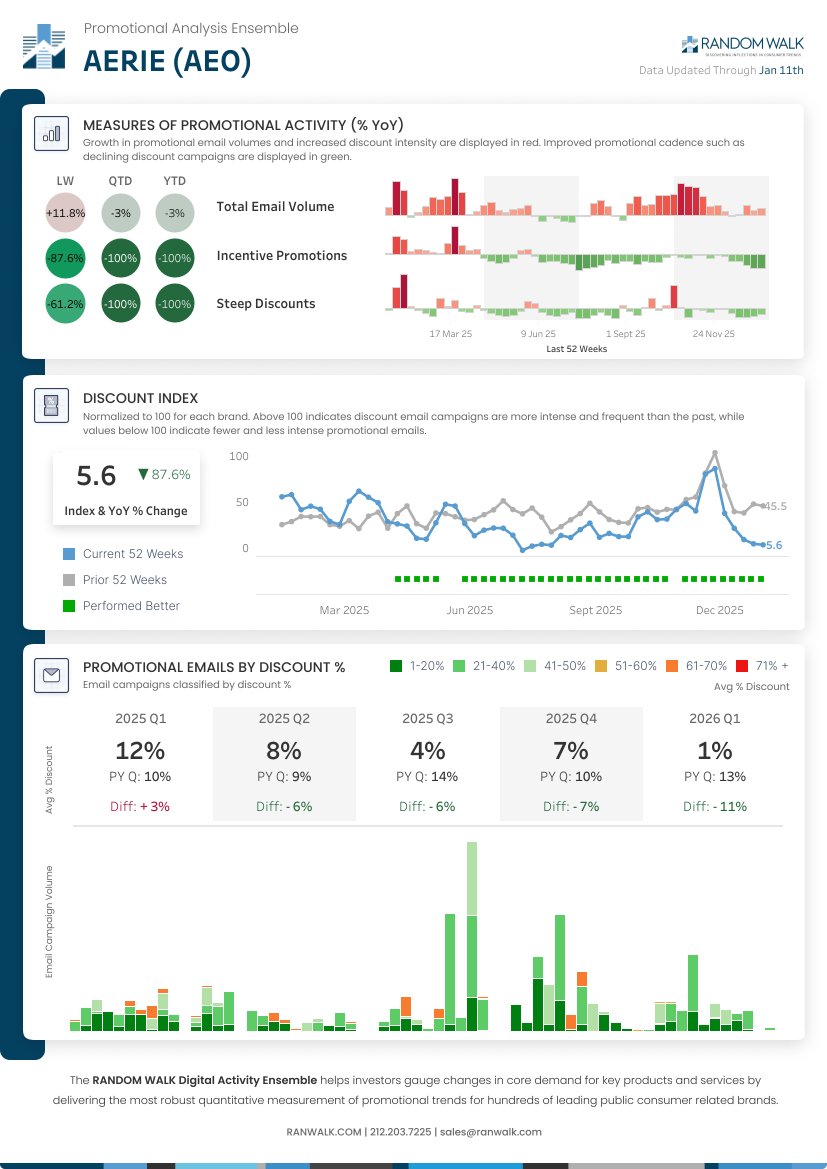Viewport: 827px width, 1169px height.
Task: Click the 12% average discount for 2025 Q1
Action: click(x=141, y=750)
